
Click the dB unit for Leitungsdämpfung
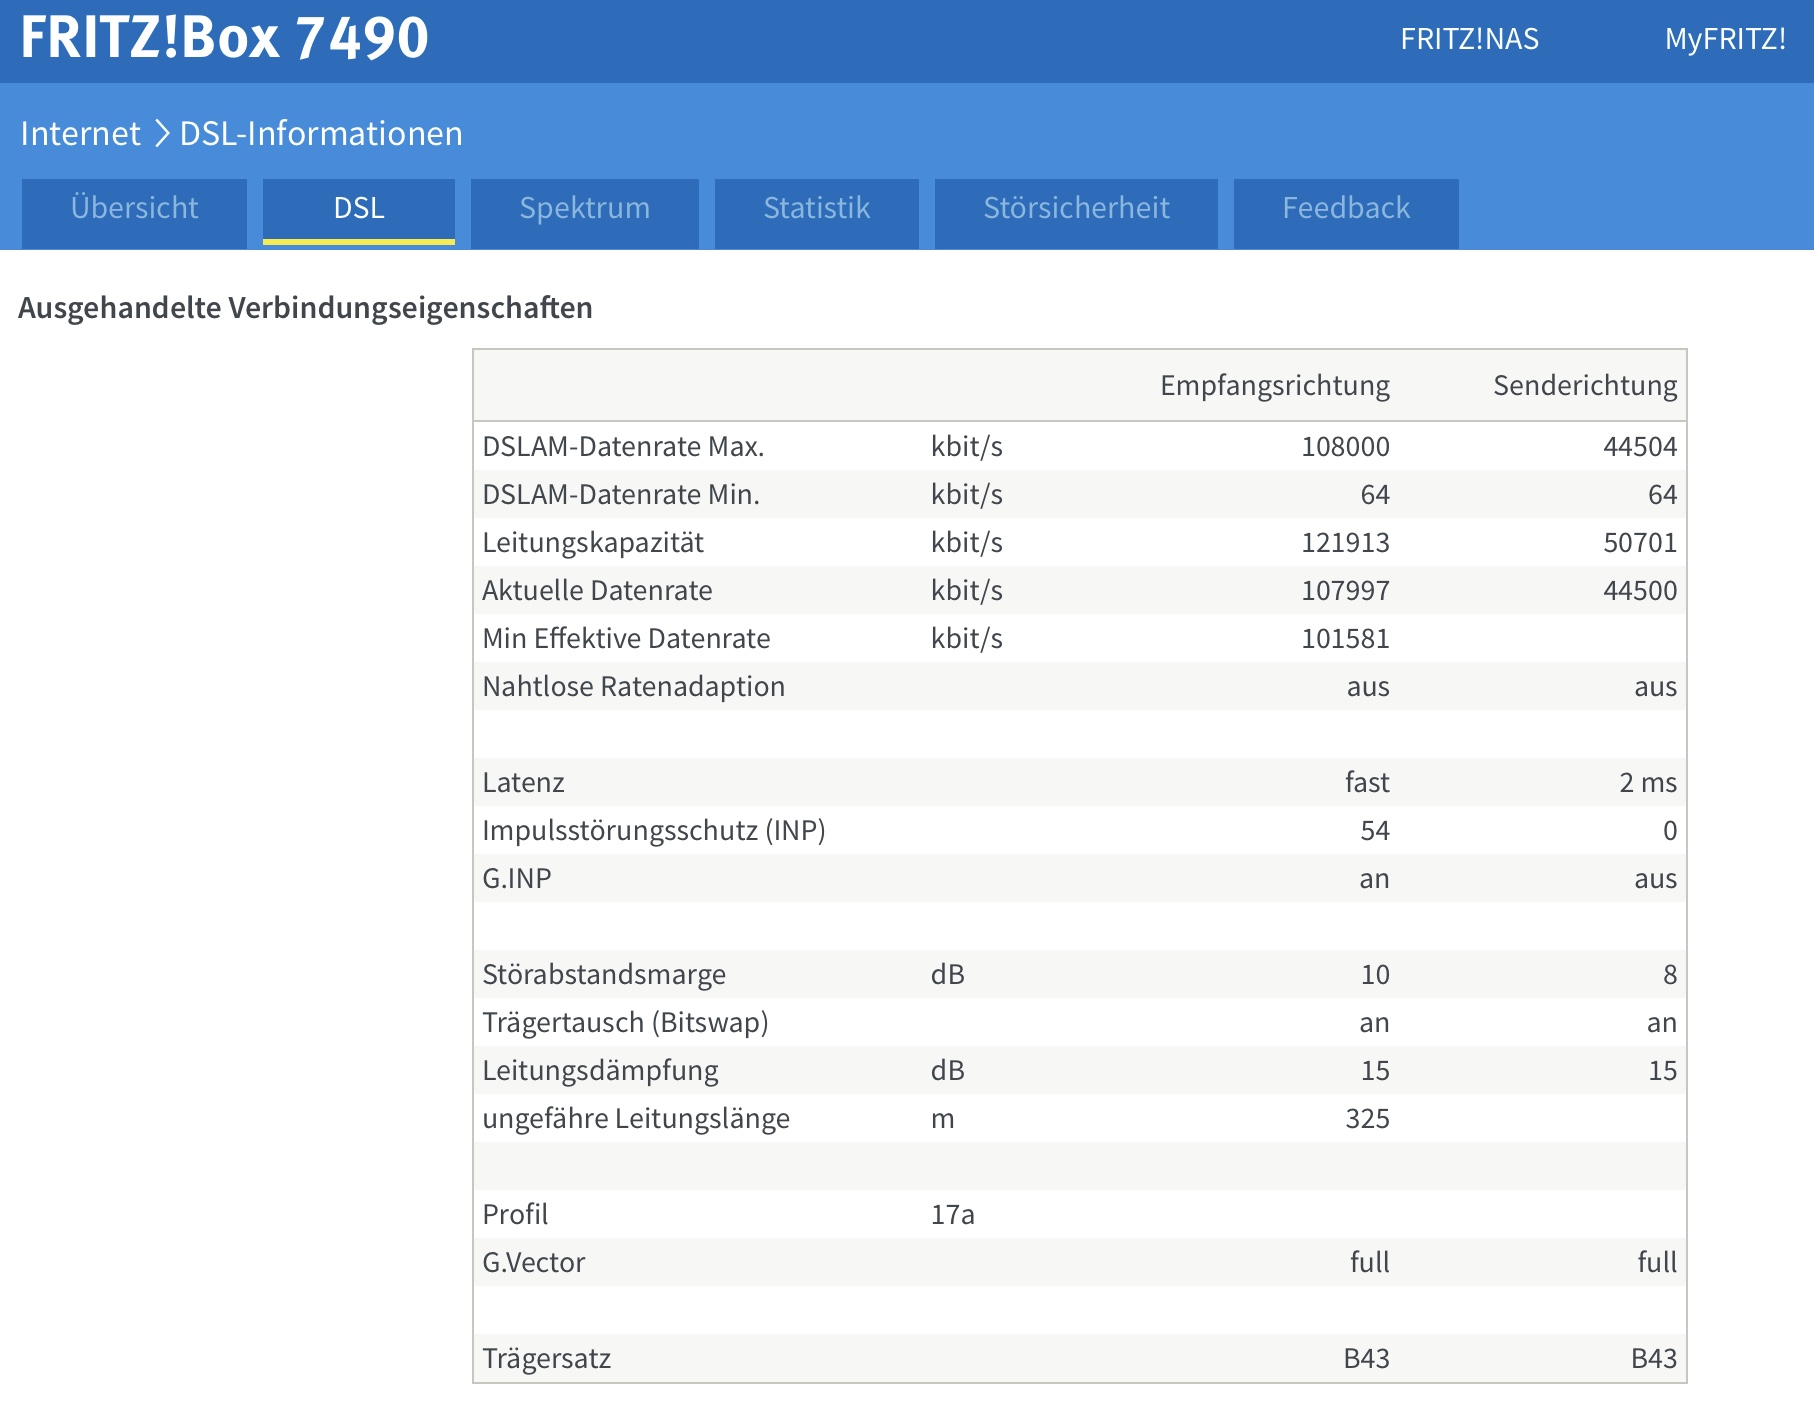click(948, 1070)
